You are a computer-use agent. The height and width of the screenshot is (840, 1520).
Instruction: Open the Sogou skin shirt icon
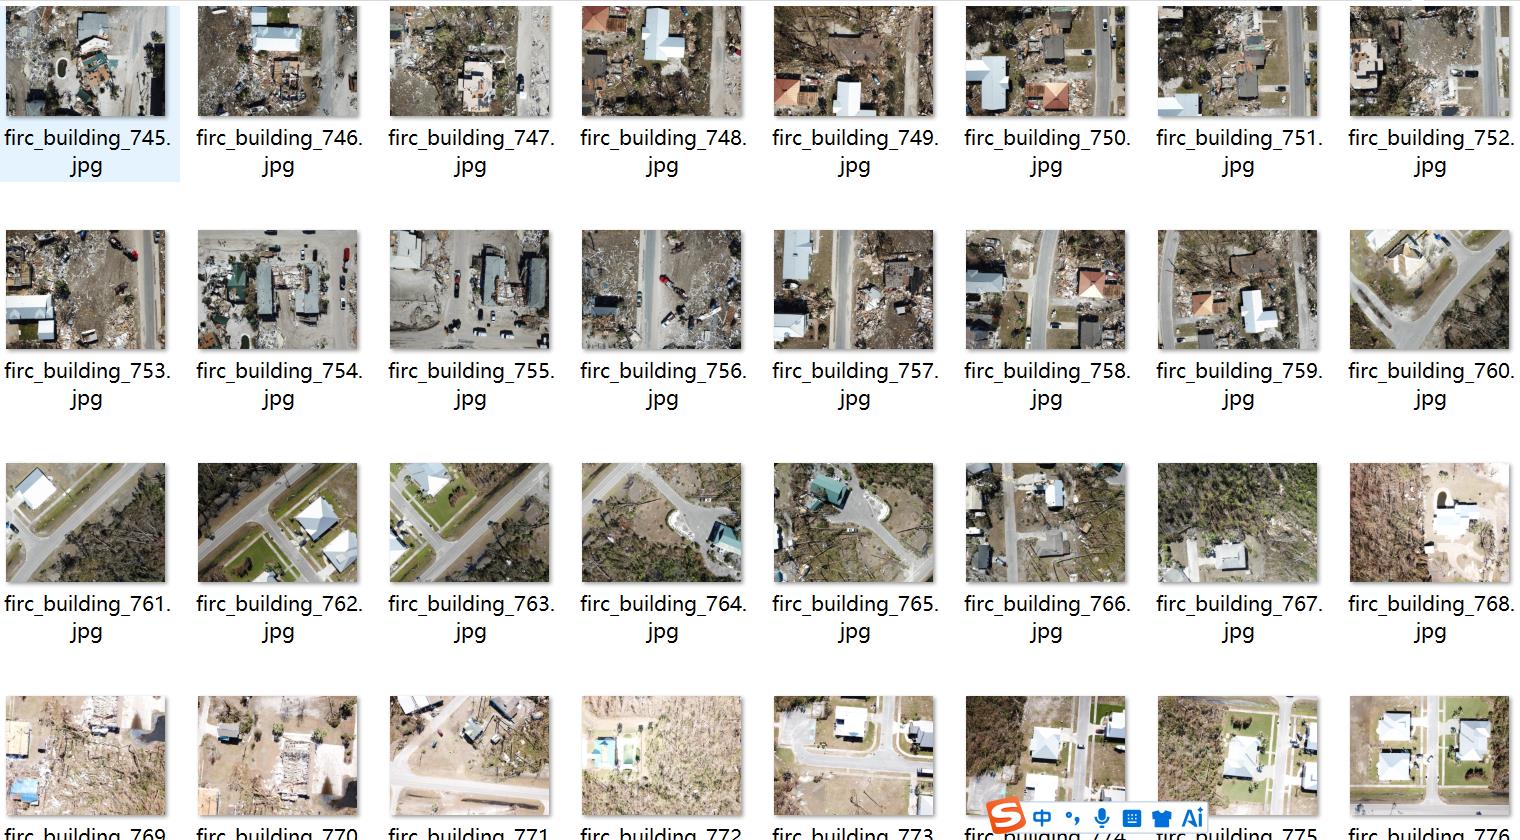point(1161,818)
